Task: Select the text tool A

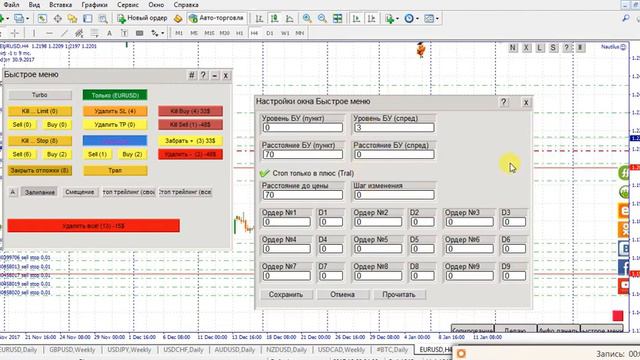Action: coord(109,33)
